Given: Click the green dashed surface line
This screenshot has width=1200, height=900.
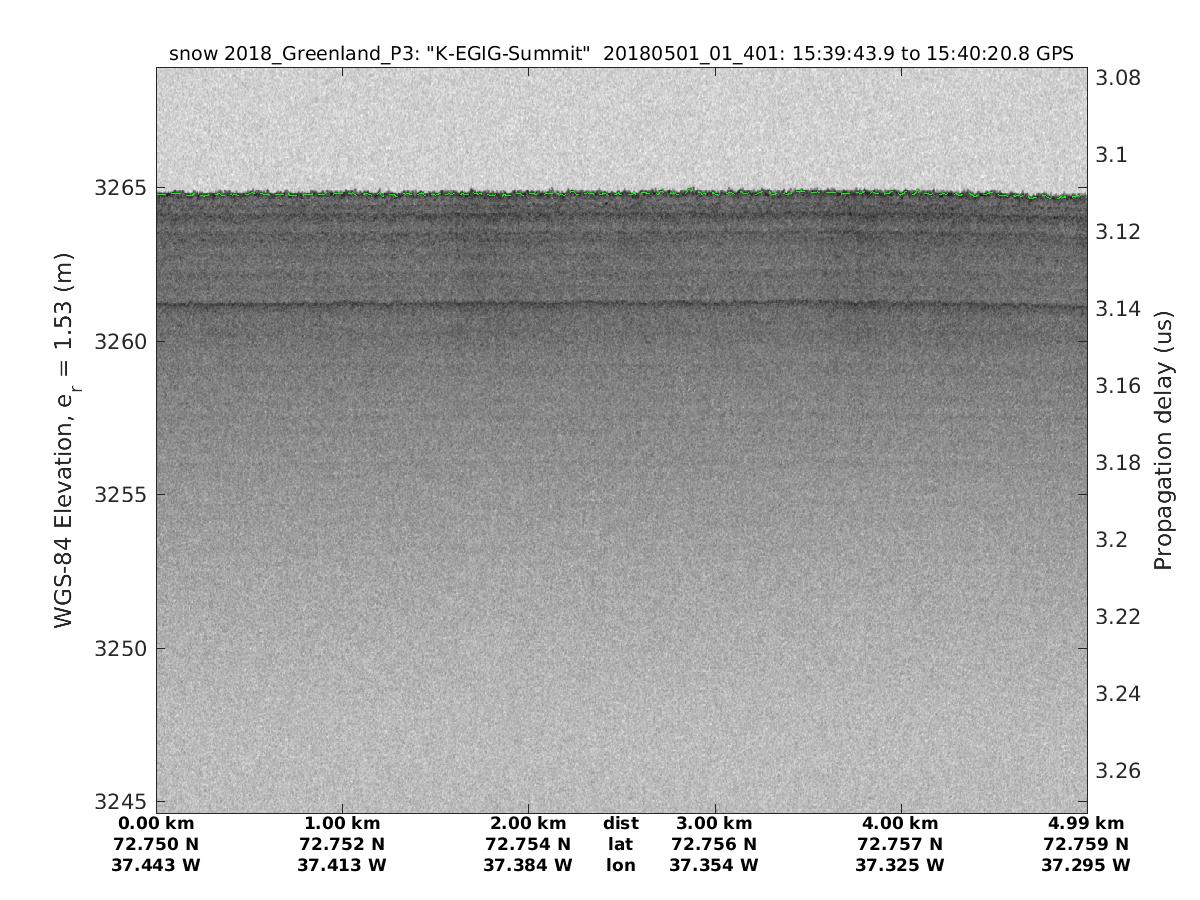Looking at the screenshot, I should (620, 193).
